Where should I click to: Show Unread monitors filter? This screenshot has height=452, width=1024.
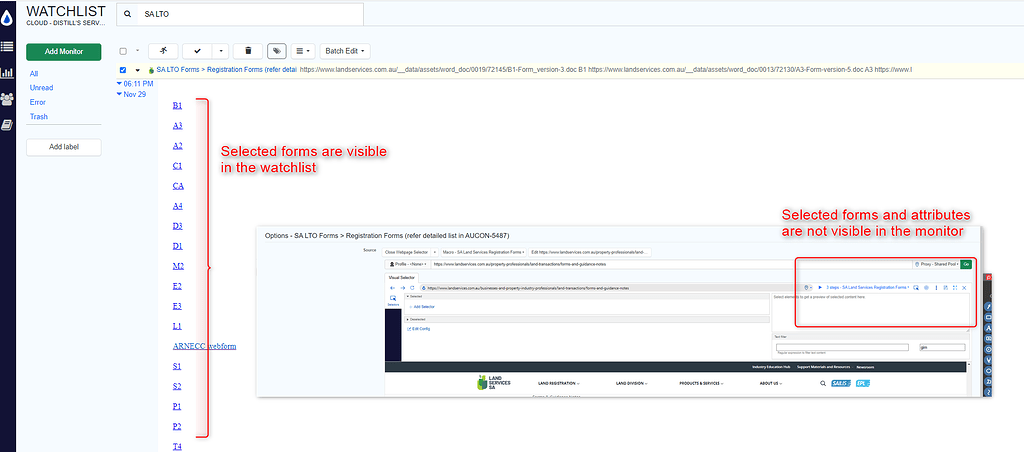click(41, 88)
